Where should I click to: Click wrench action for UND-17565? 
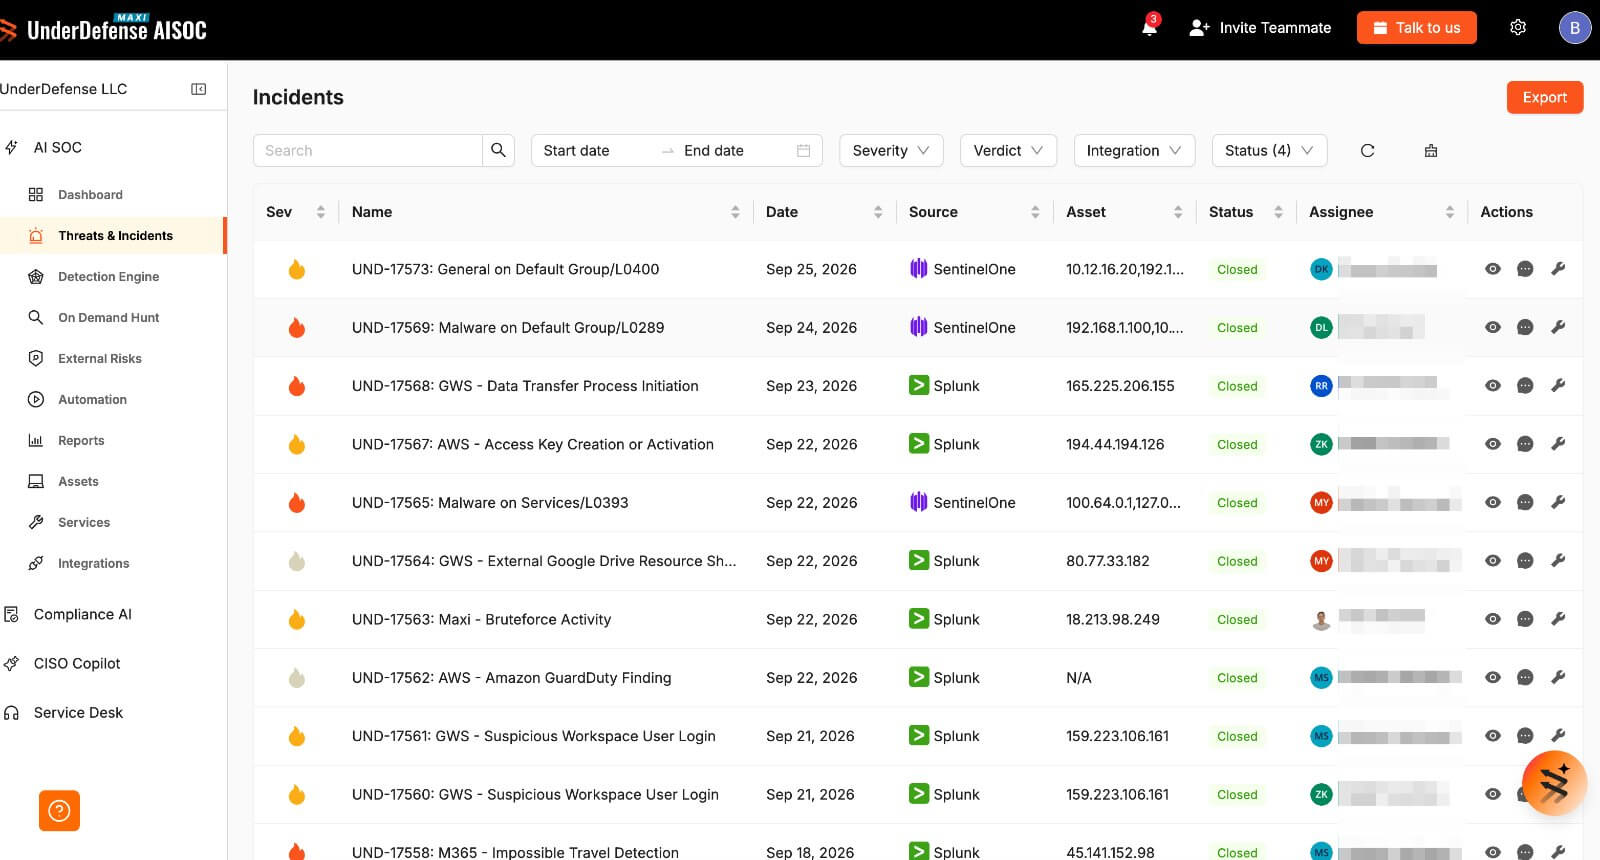tap(1558, 502)
